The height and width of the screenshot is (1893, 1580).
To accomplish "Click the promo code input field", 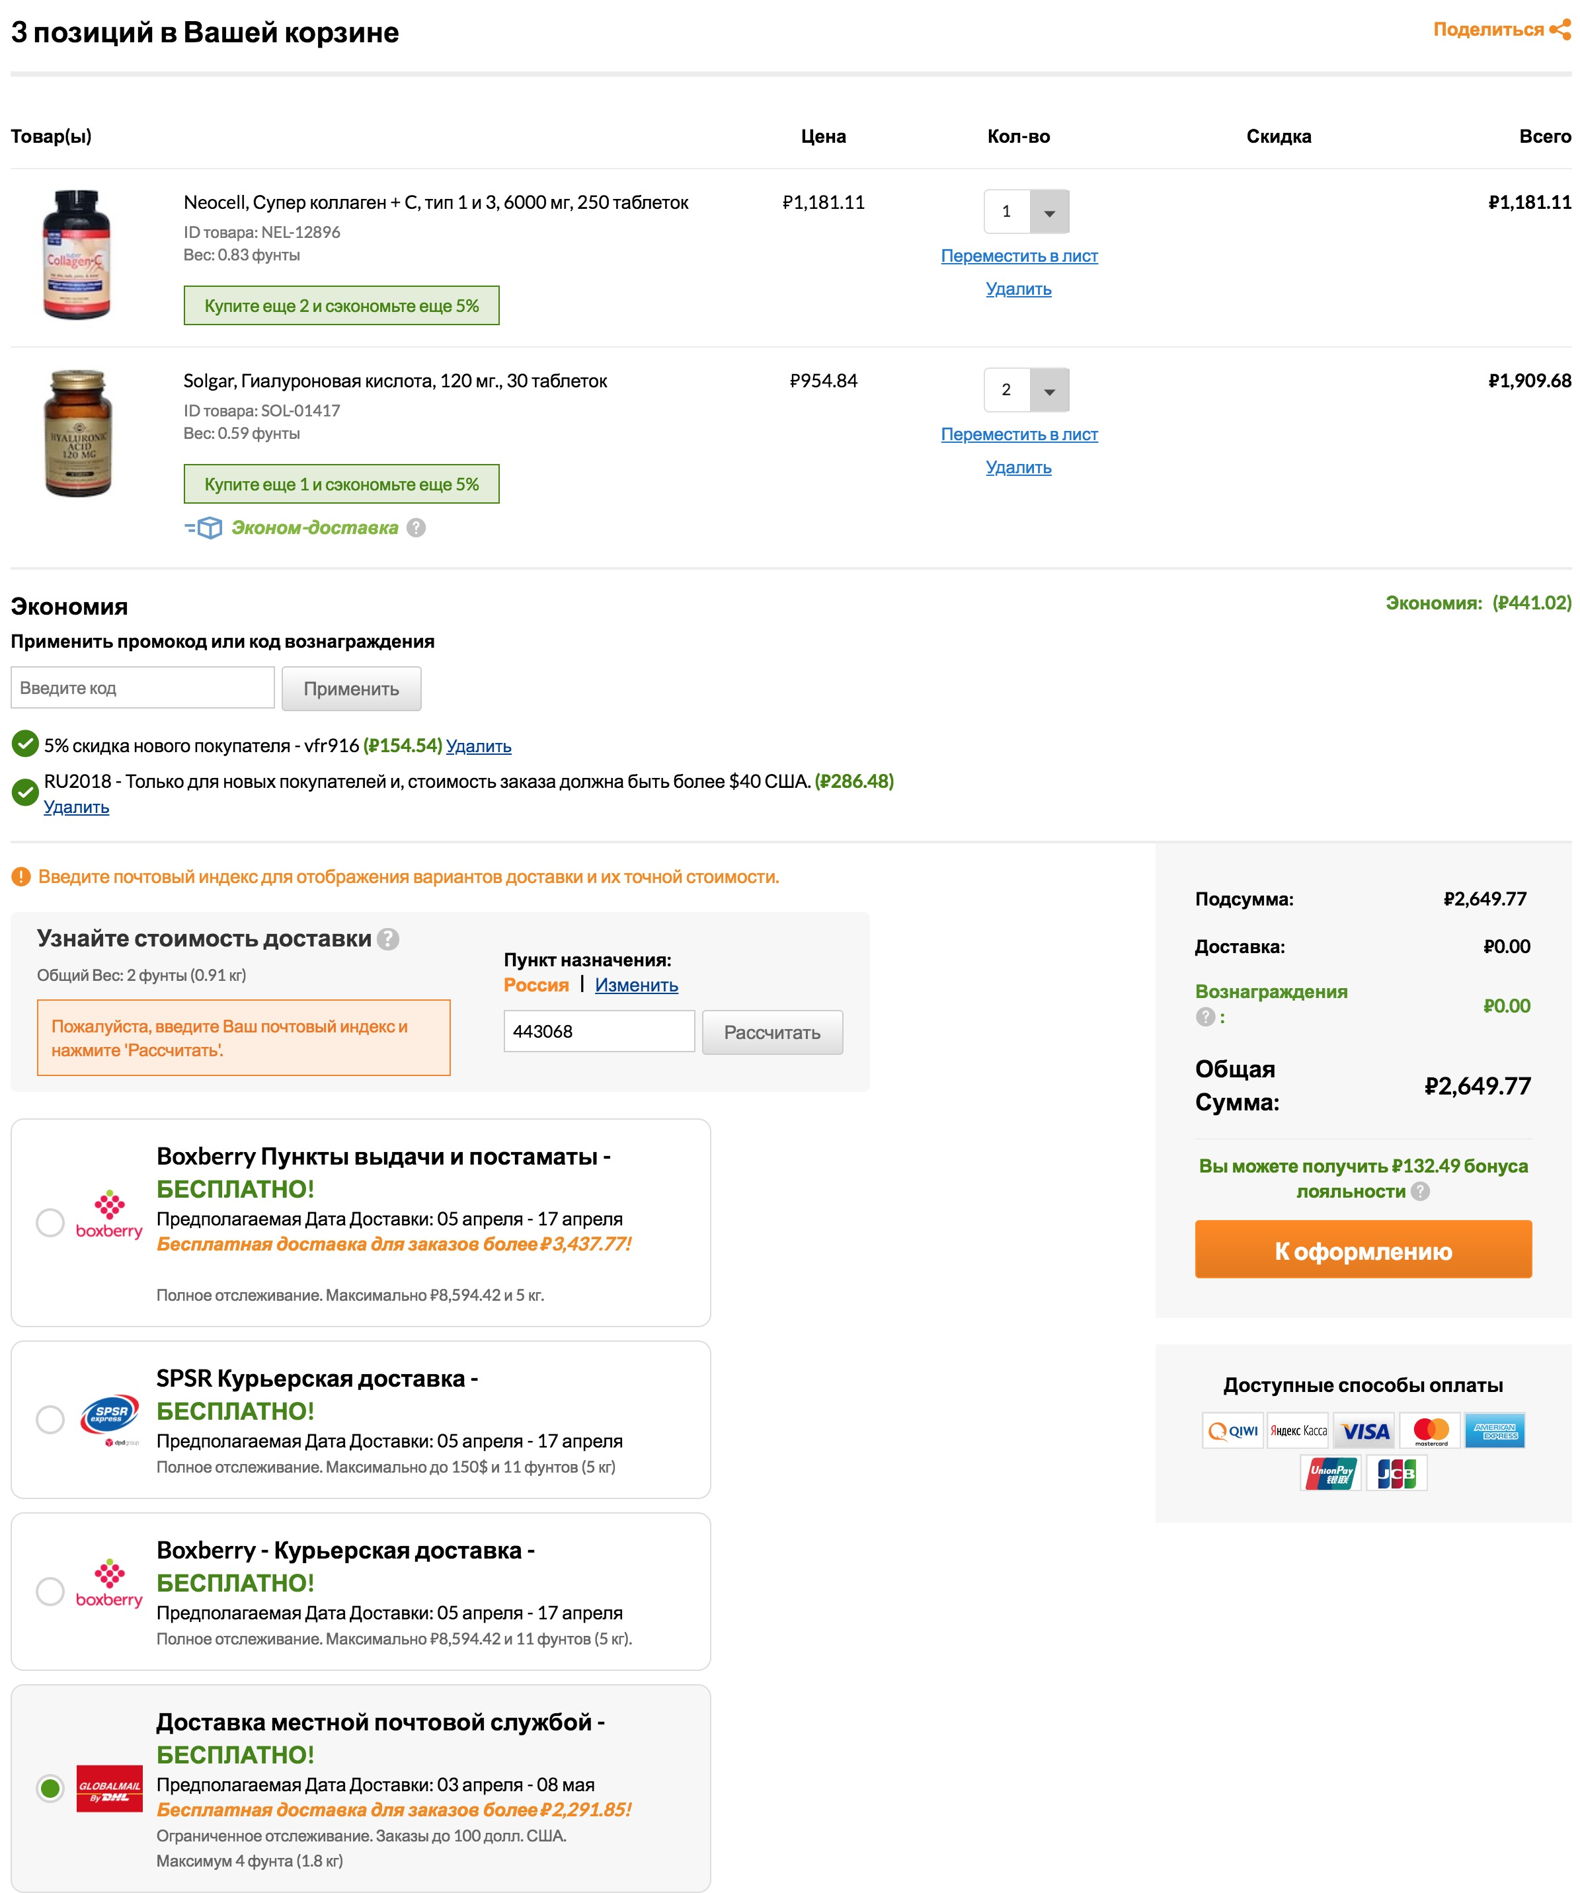I will [142, 688].
